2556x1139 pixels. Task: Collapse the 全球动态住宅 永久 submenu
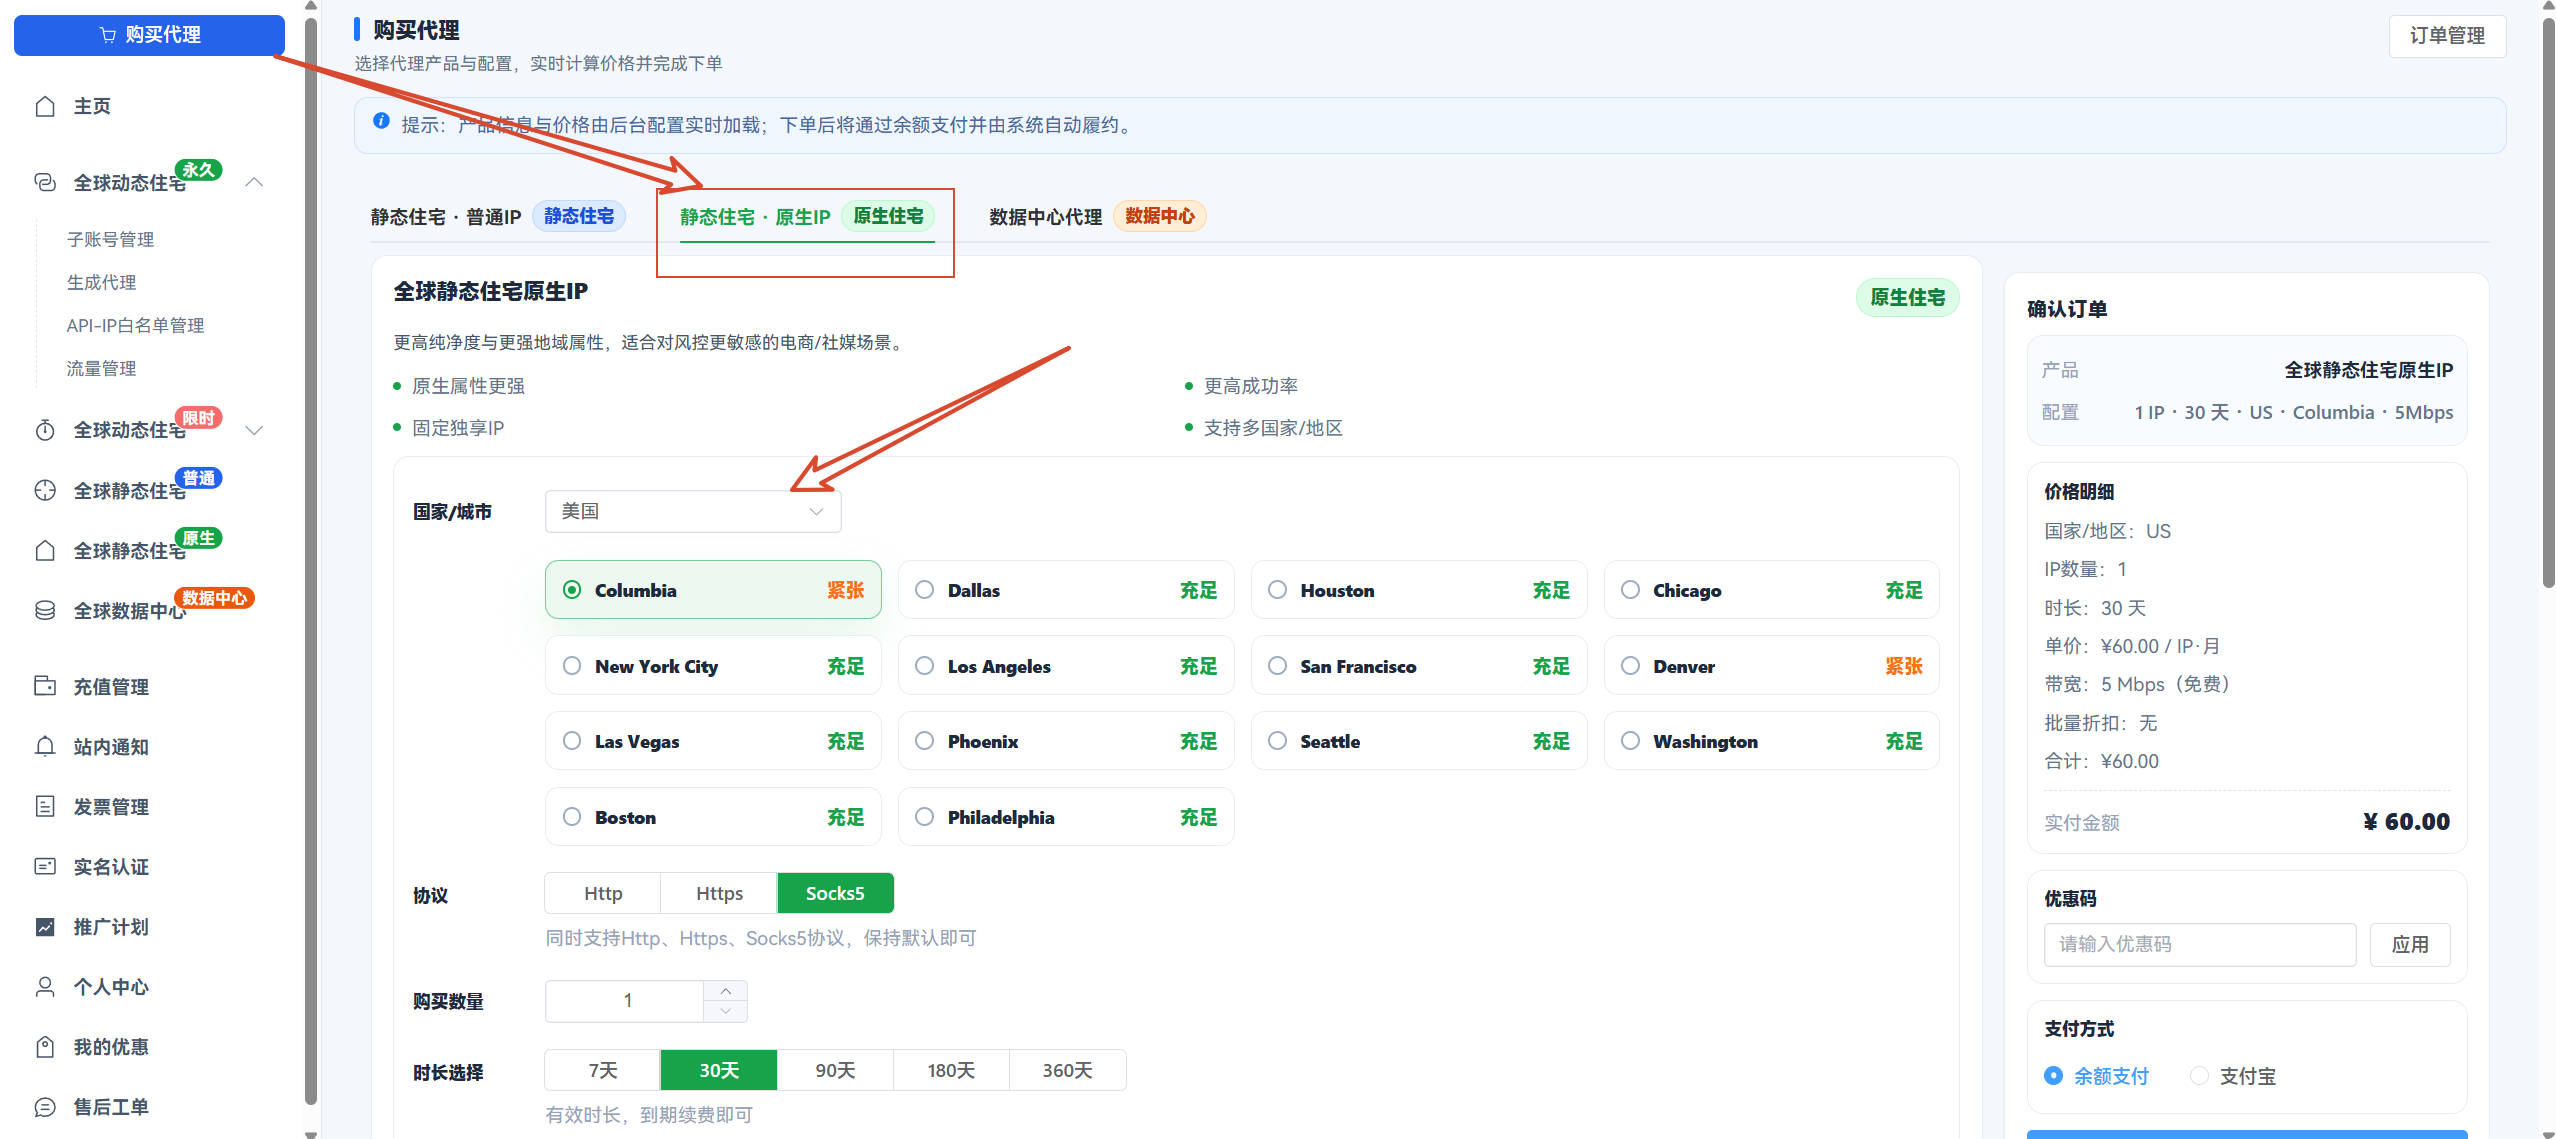(254, 182)
